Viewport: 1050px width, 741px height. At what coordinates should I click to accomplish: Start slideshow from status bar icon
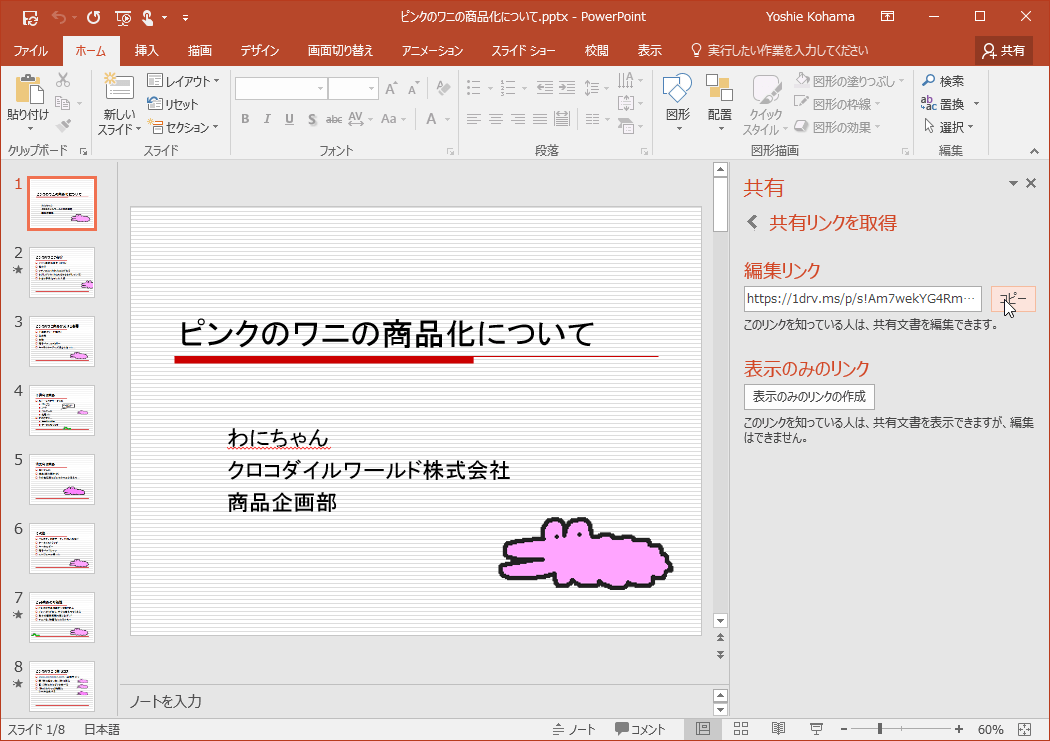816,729
